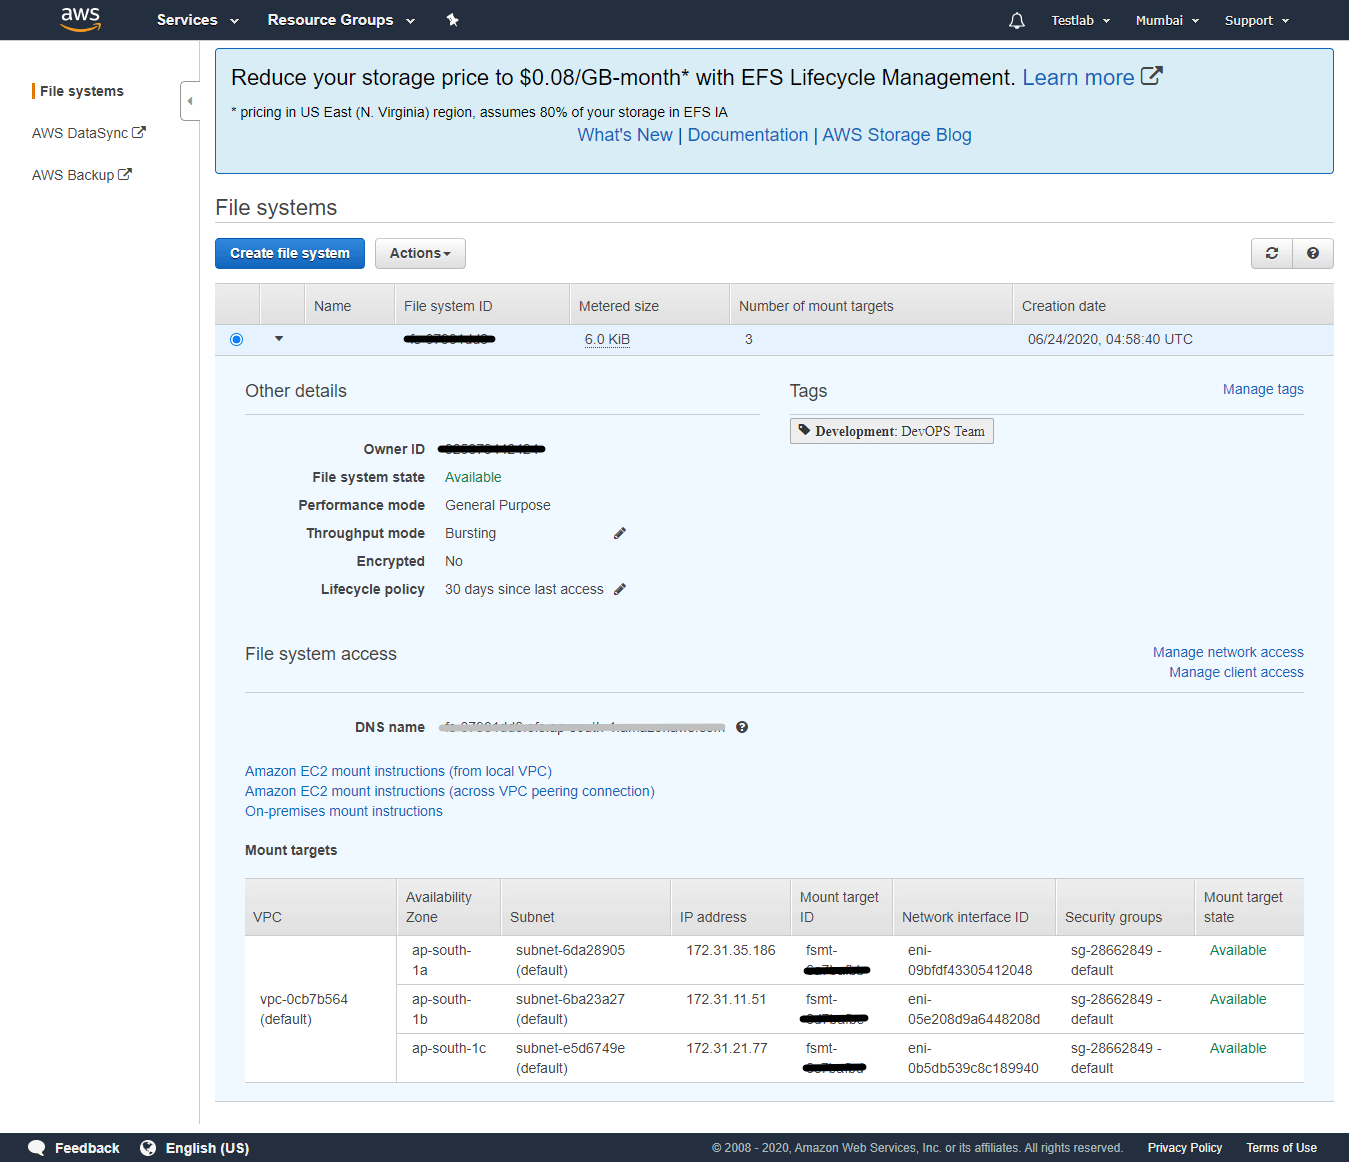Edit the Lifecycle policy pencil icon
1349x1162 pixels.
click(x=620, y=589)
